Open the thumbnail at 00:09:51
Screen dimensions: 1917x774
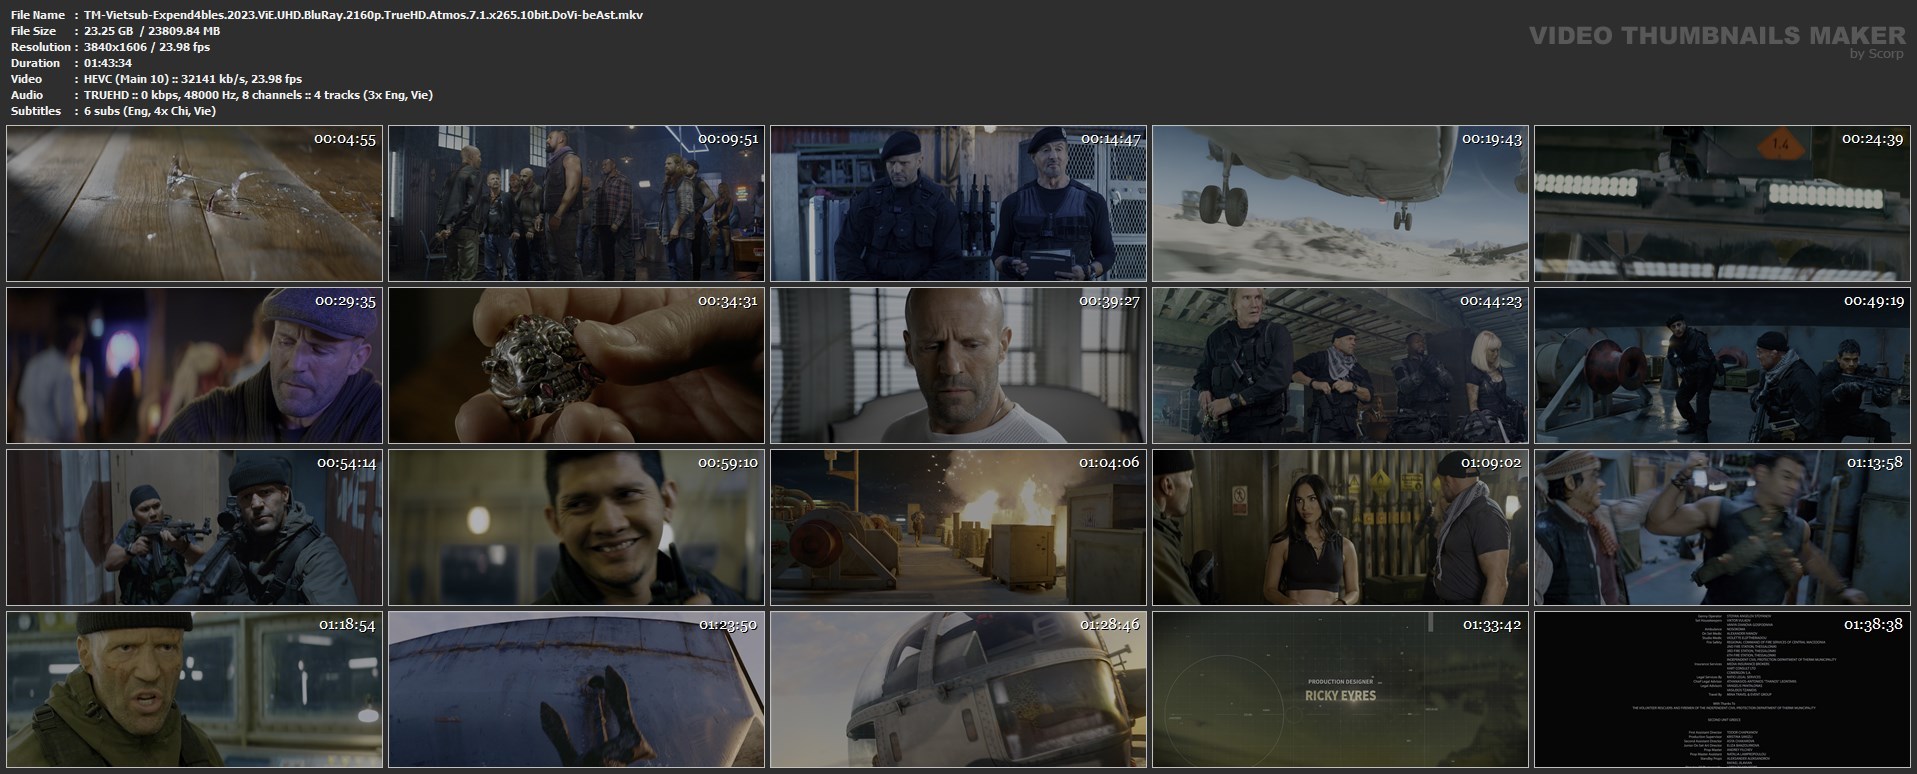point(576,204)
